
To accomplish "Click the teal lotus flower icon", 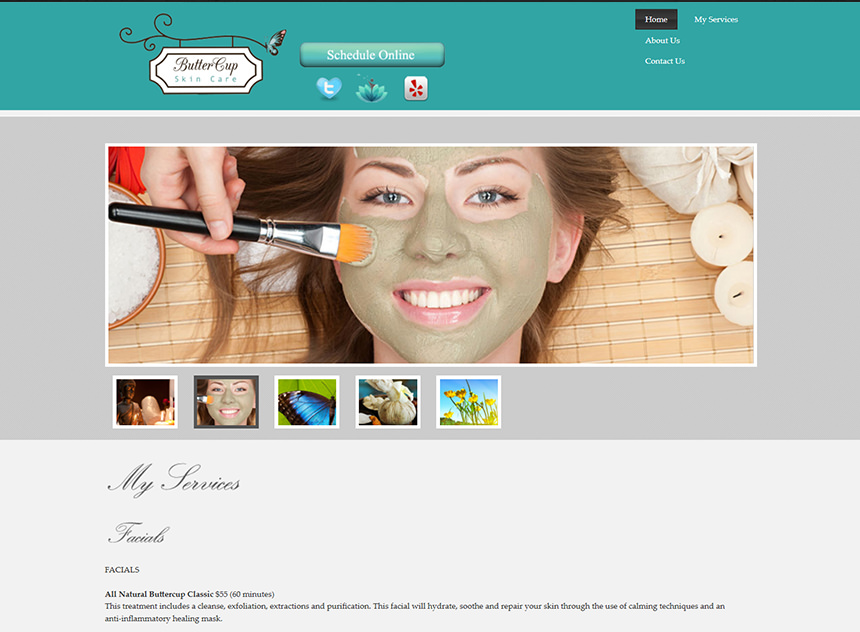I will (372, 89).
